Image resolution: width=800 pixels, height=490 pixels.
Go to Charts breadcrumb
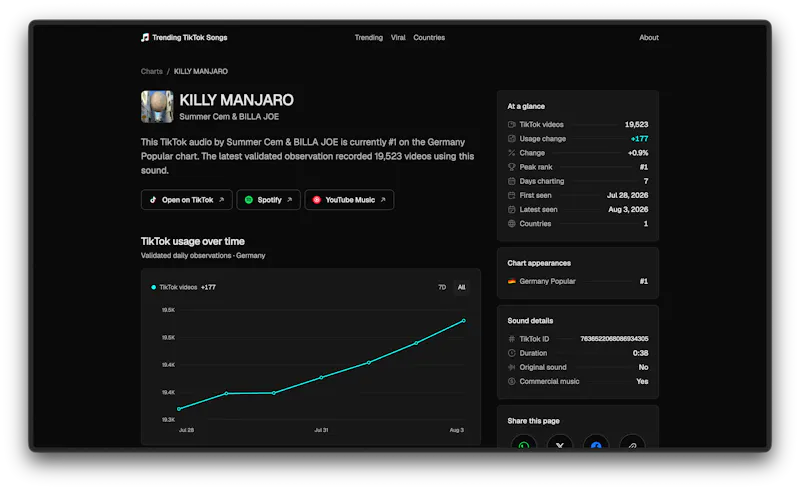point(152,71)
